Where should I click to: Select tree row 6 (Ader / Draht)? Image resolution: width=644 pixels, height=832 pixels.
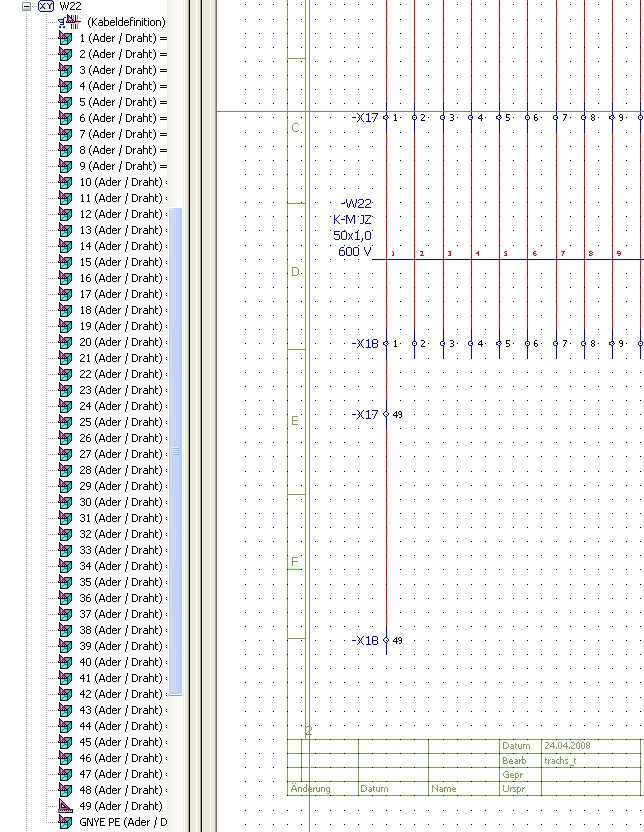pos(123,118)
